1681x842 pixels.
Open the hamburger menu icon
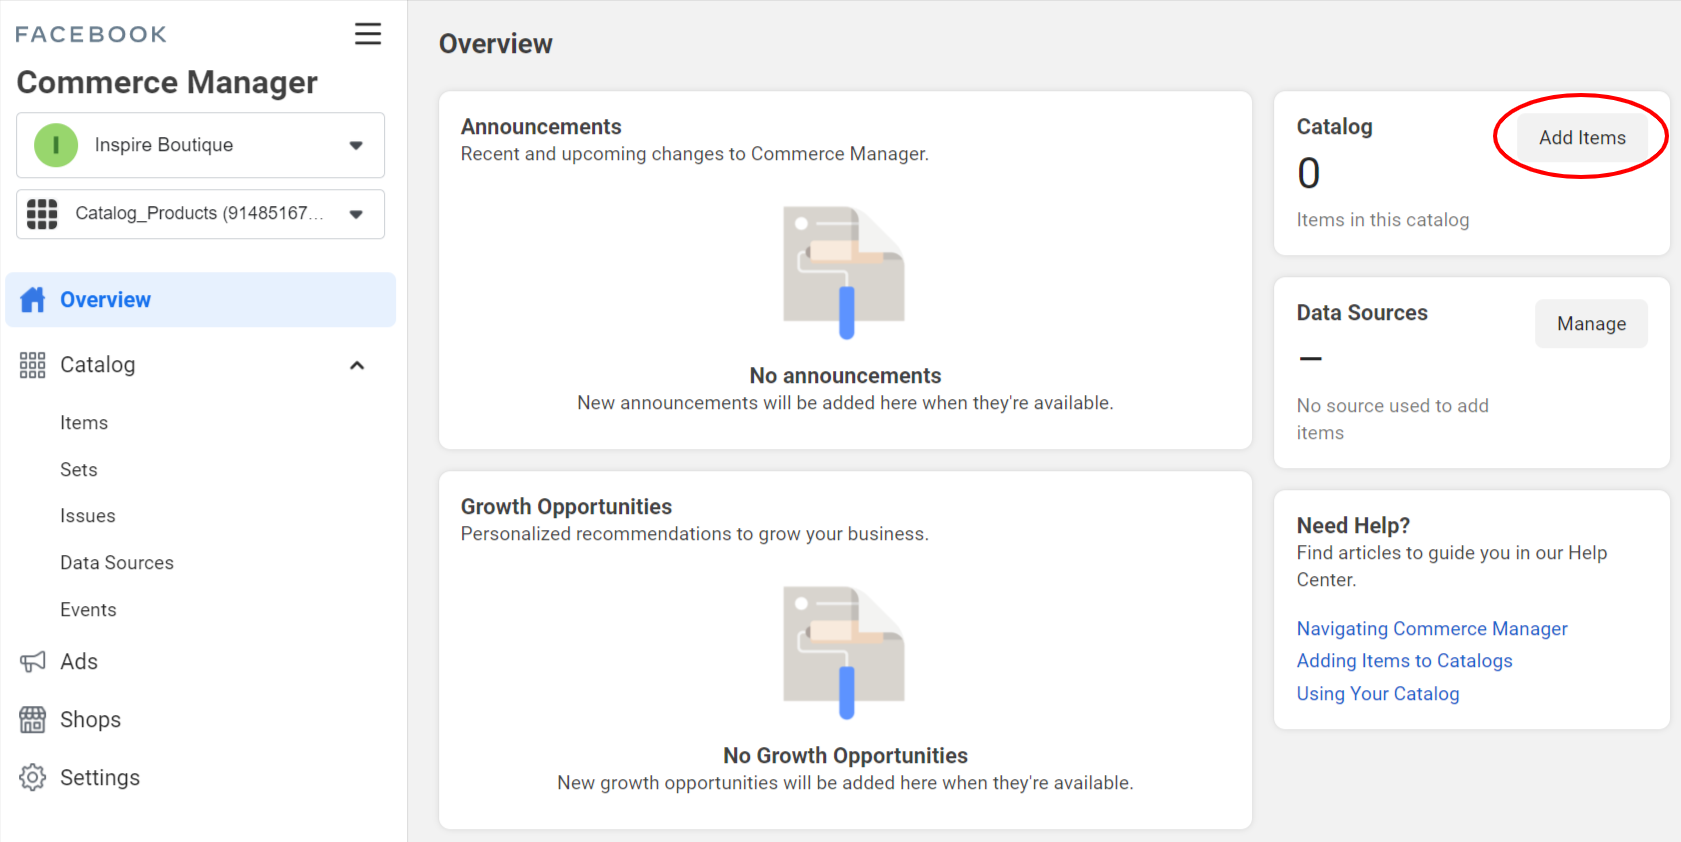coord(368,34)
